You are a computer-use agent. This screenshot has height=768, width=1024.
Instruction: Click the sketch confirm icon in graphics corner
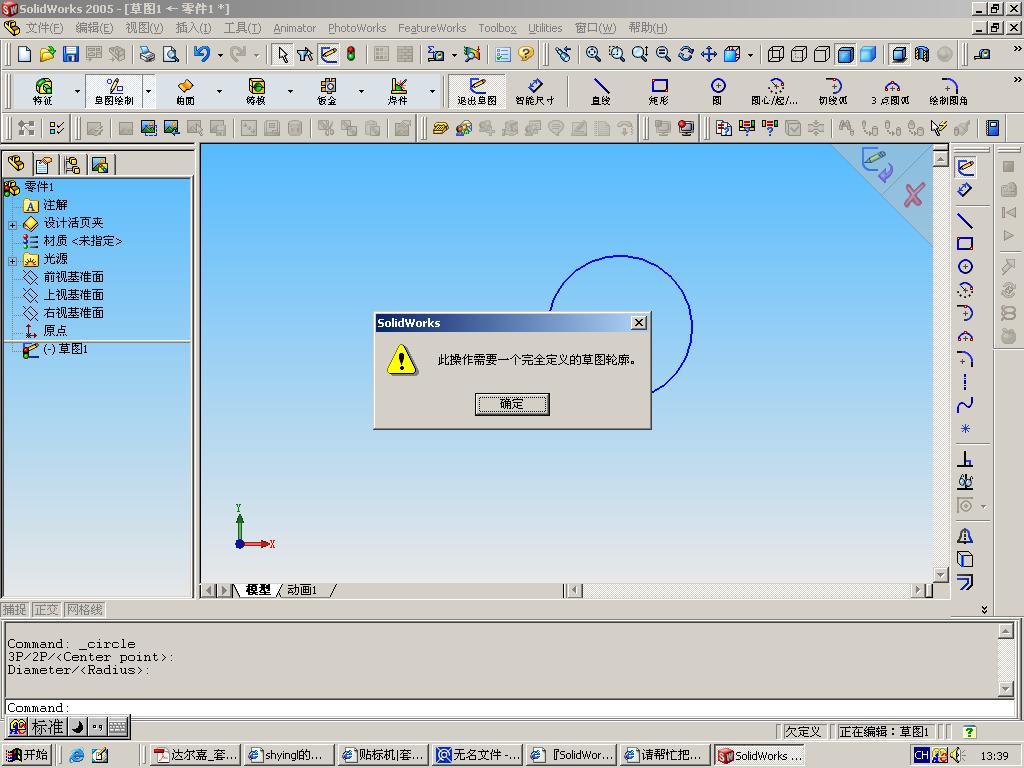point(877,164)
